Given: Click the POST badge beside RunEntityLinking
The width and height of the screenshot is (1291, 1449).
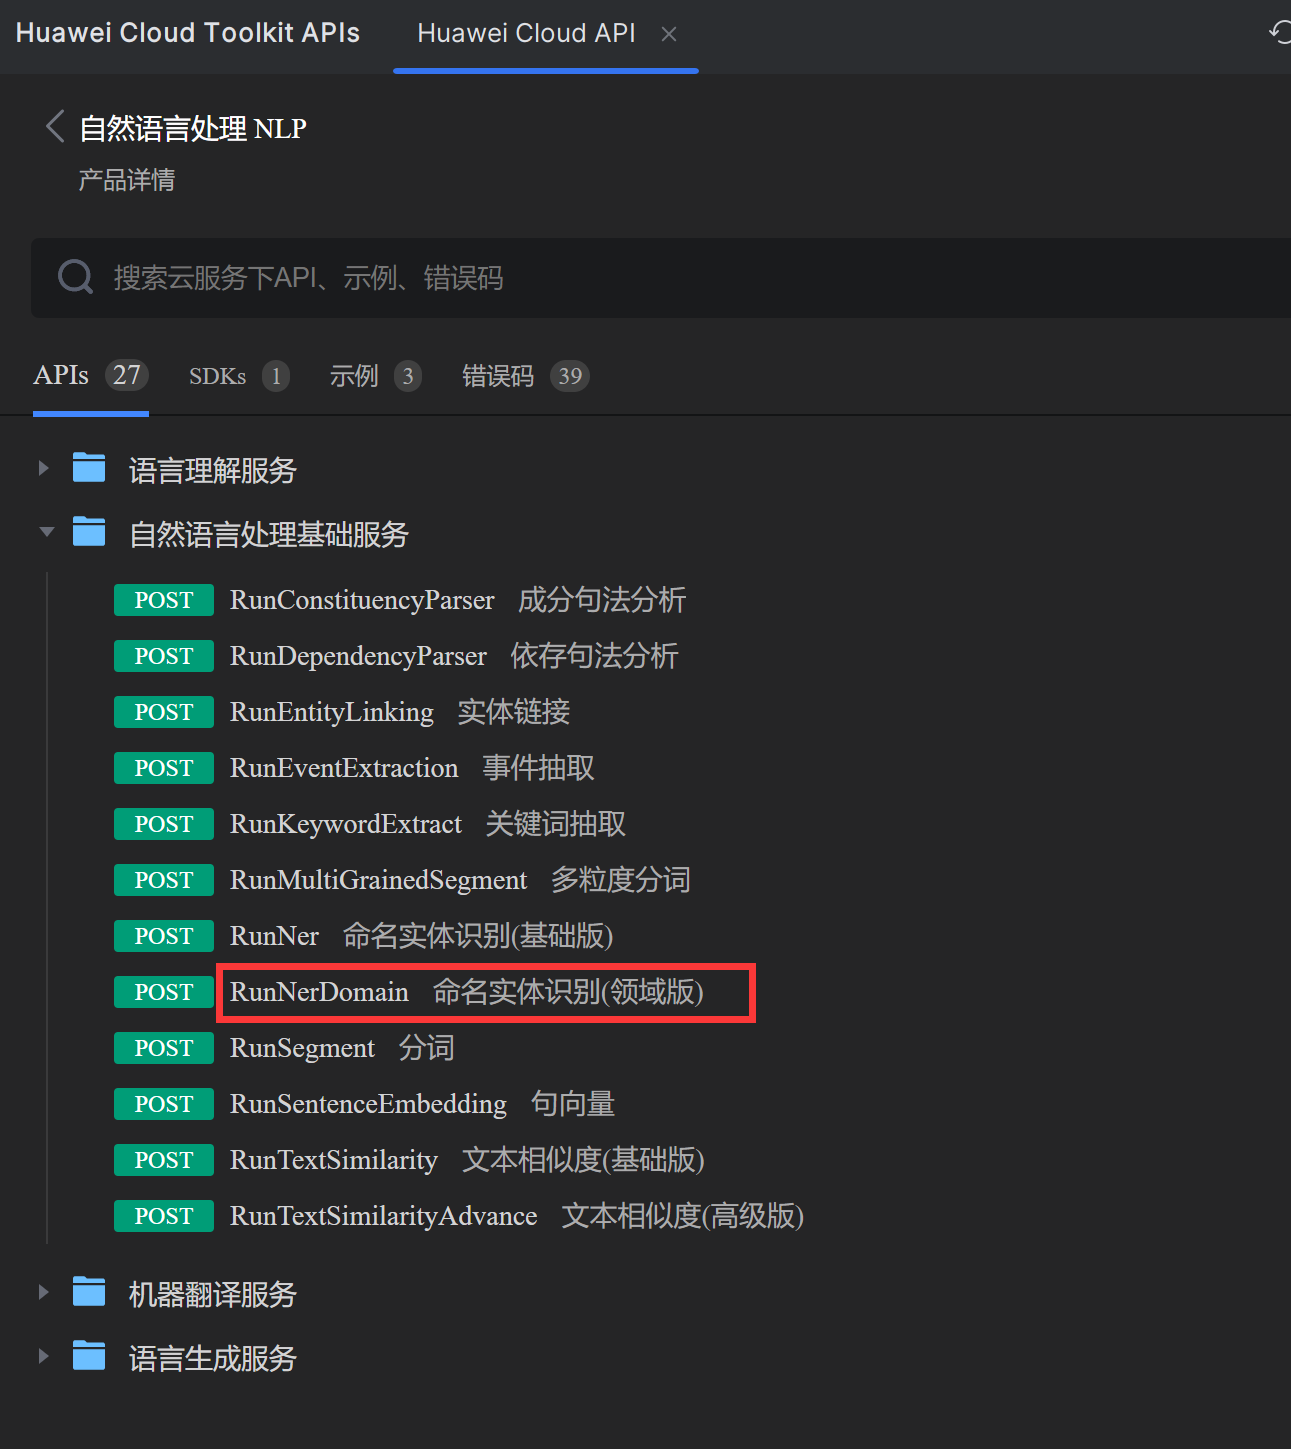Looking at the screenshot, I should click(x=164, y=712).
